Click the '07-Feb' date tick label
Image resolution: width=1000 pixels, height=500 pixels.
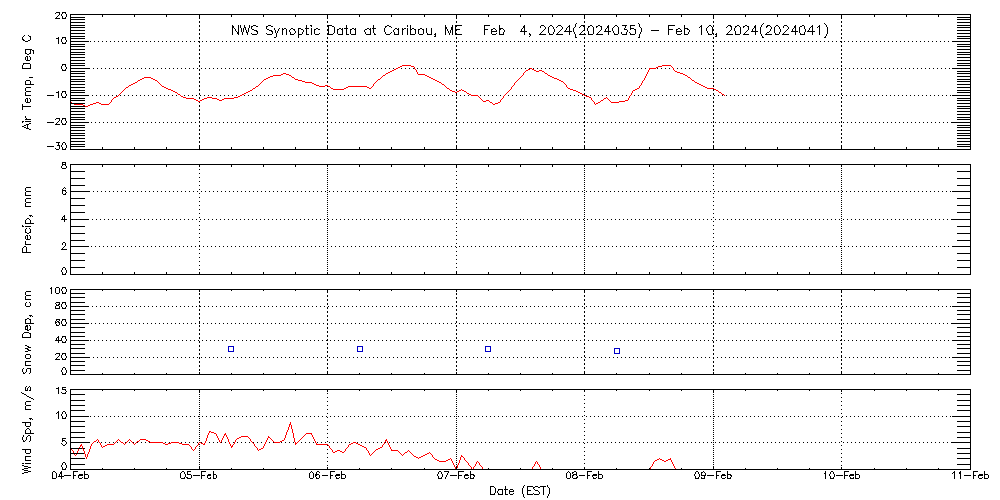pos(457,477)
